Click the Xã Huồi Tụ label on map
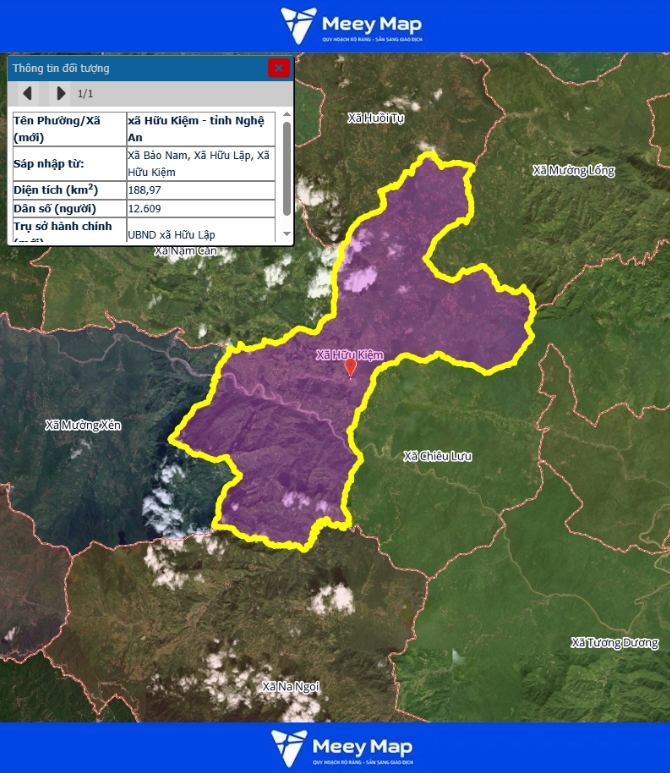This screenshot has width=670, height=773. click(375, 118)
